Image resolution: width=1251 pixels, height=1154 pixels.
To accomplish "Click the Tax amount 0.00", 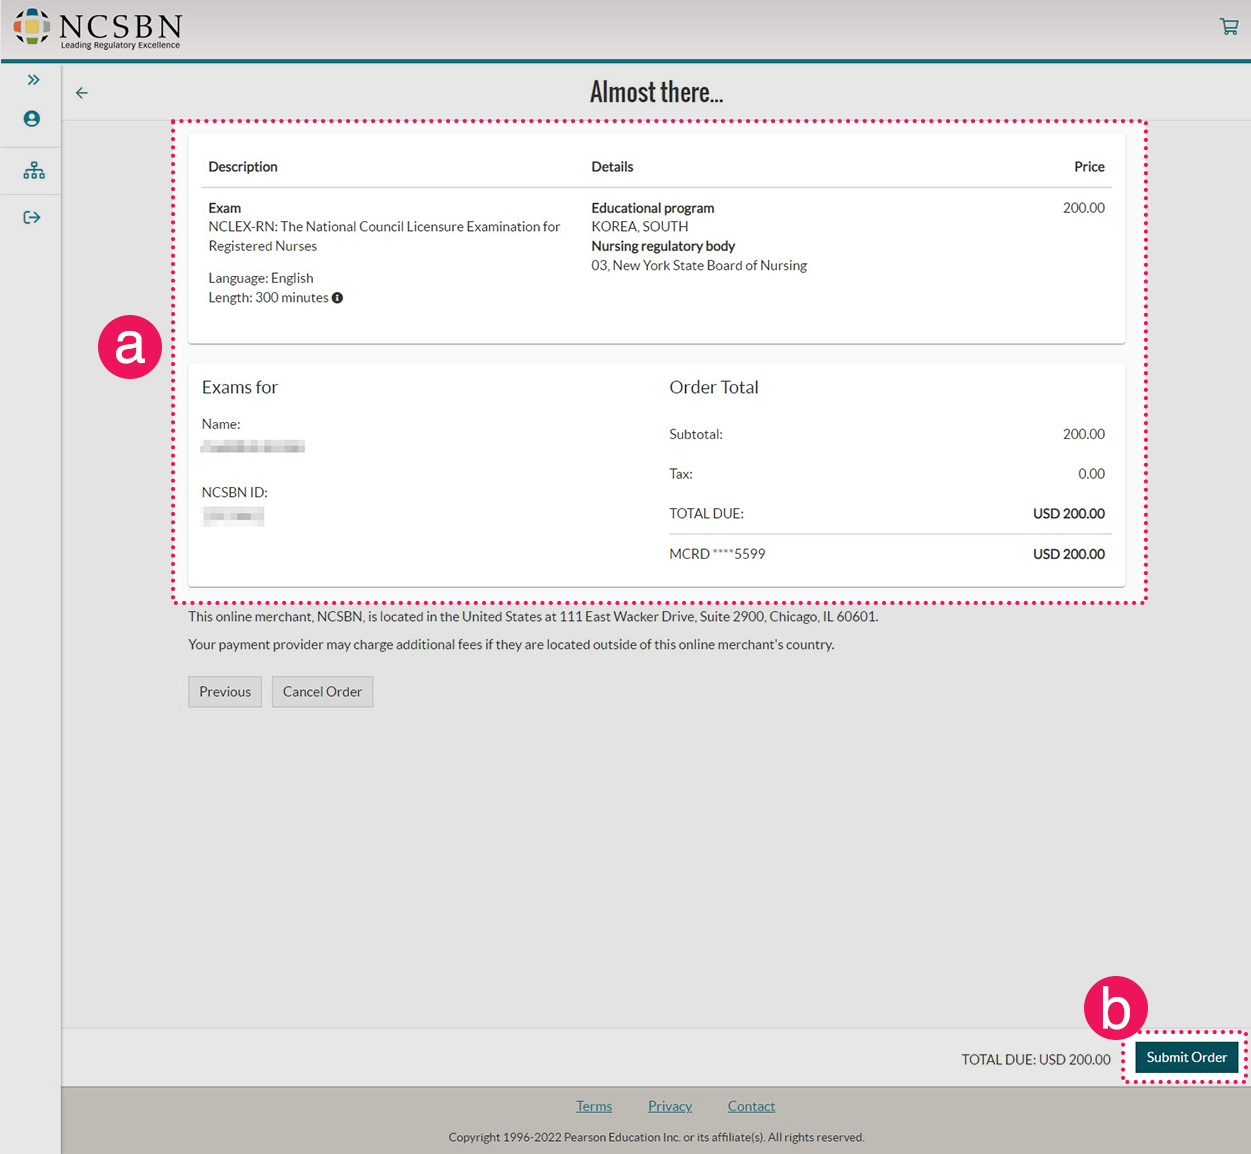I will (1091, 474).
